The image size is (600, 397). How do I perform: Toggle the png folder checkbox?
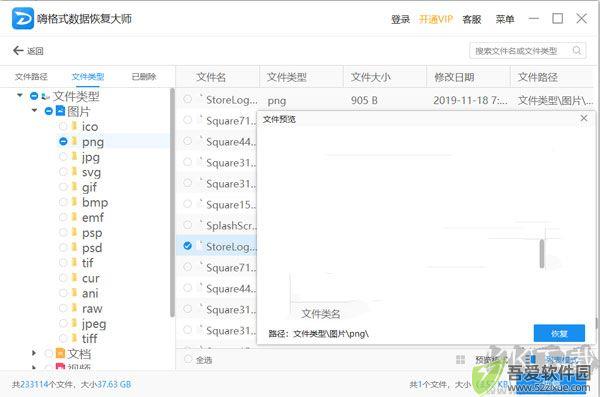(63, 141)
